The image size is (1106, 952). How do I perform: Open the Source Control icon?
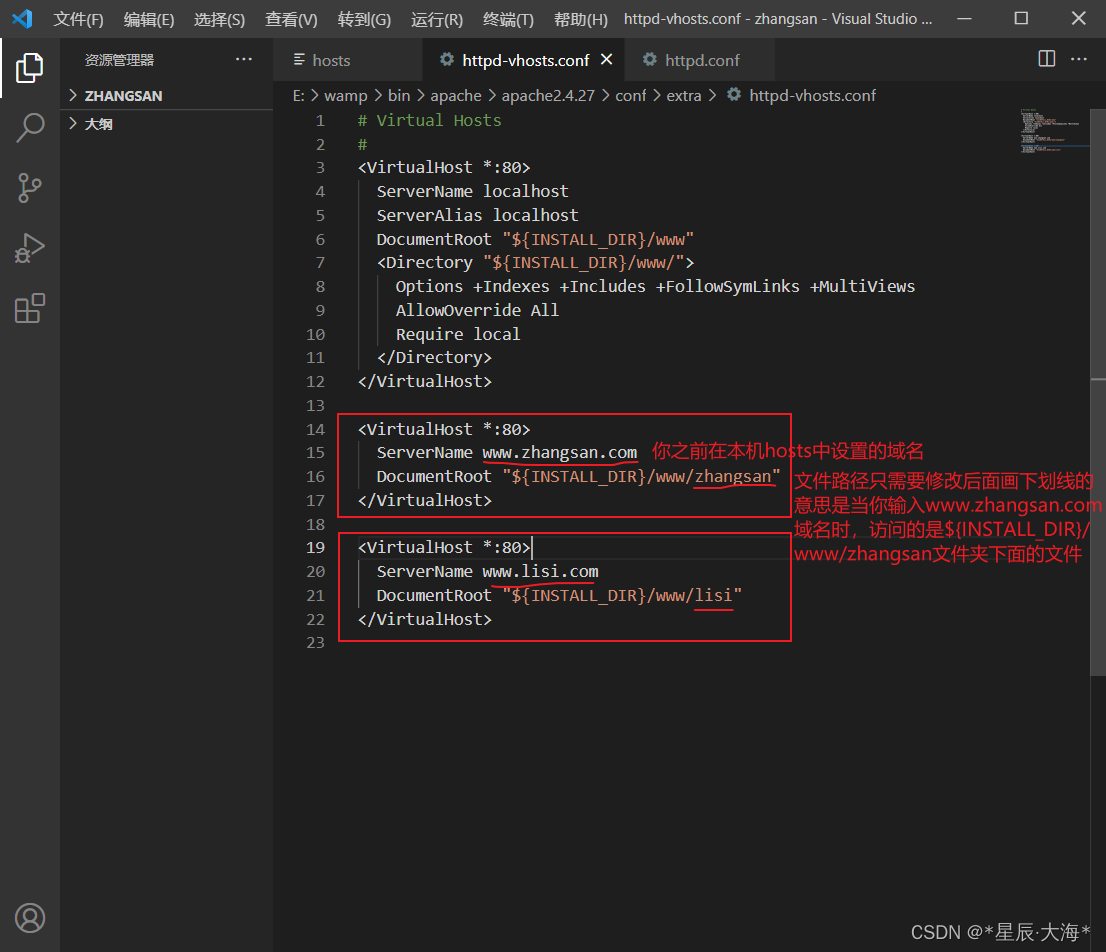pos(30,188)
